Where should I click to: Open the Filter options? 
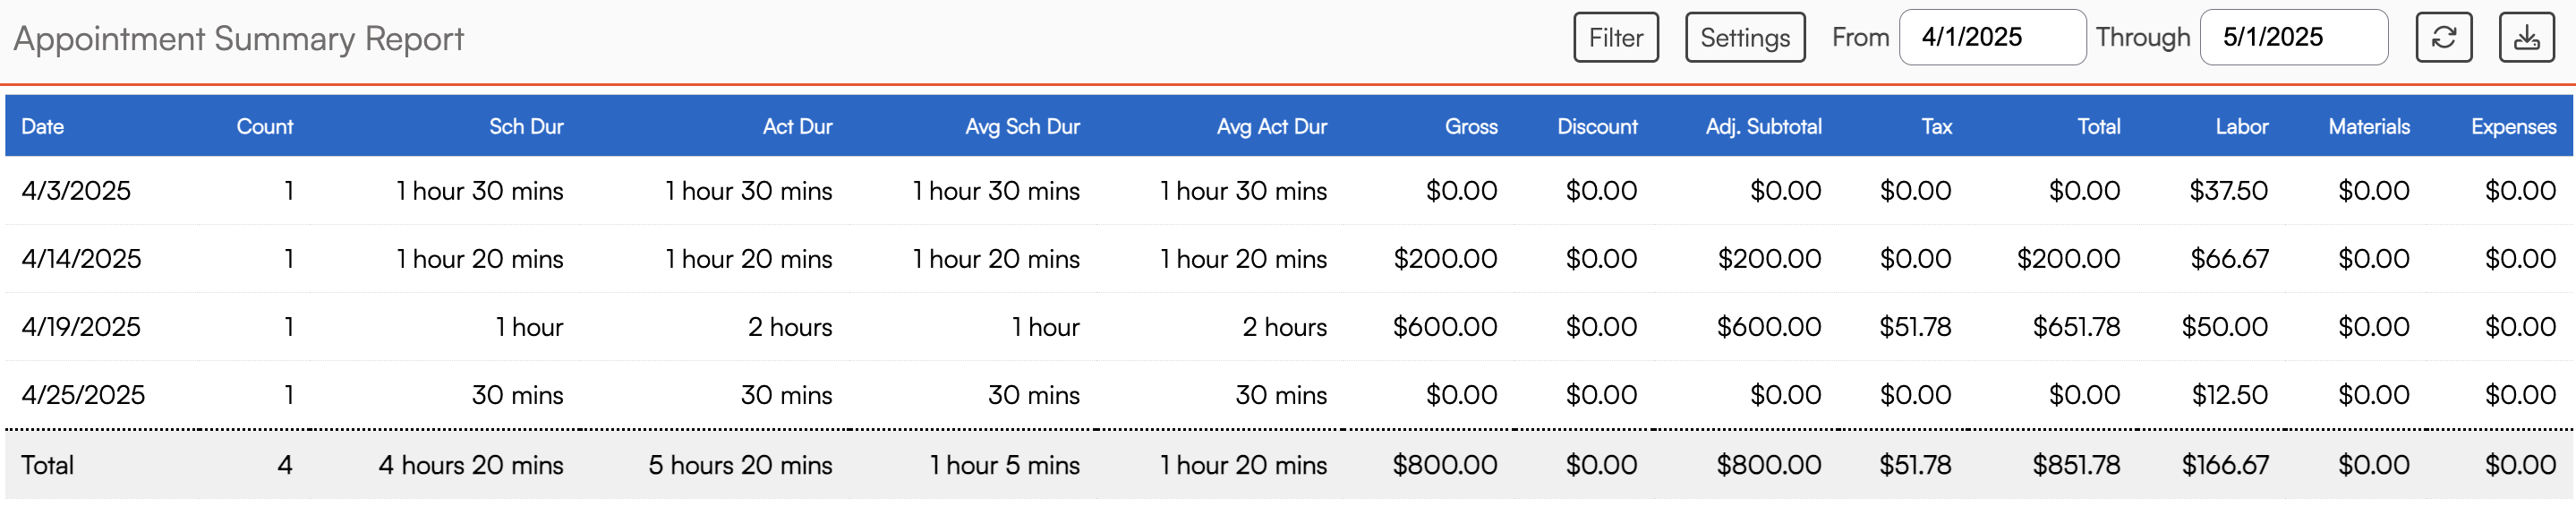coord(1615,38)
